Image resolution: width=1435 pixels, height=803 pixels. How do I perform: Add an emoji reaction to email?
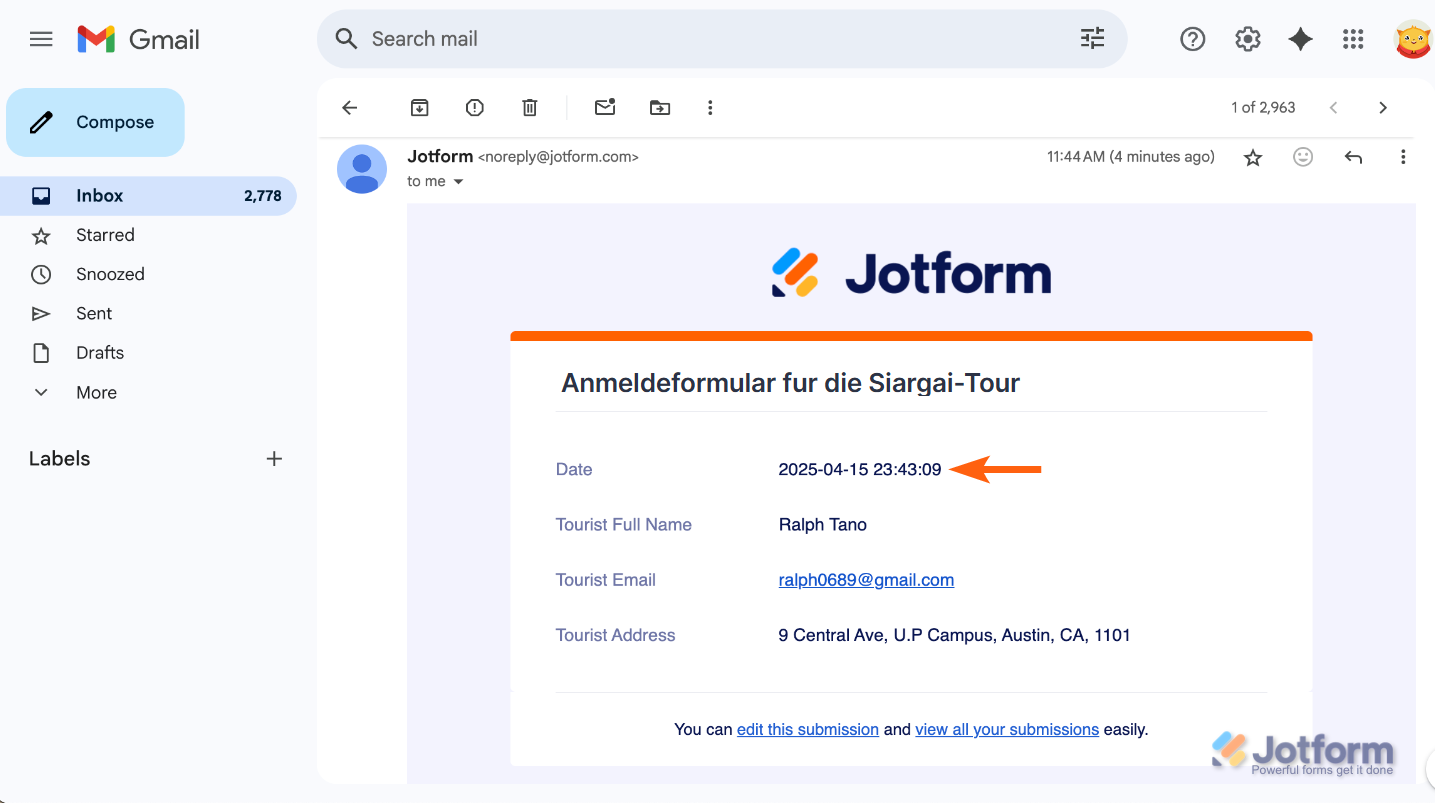pos(1303,157)
